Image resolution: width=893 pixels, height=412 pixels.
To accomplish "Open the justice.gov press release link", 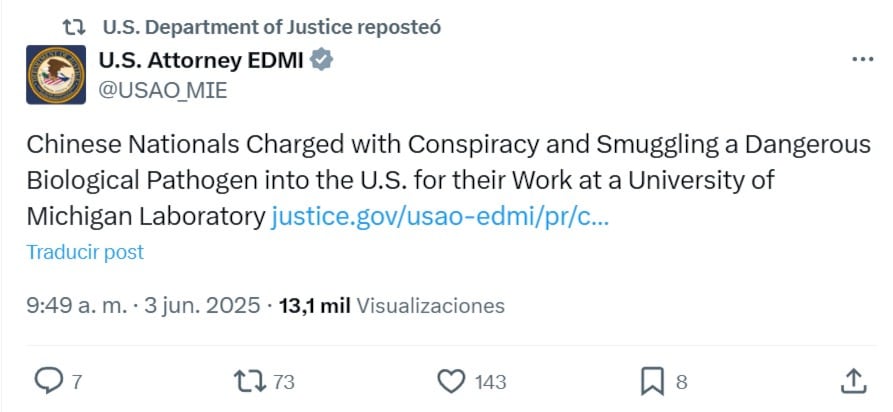I will (439, 217).
